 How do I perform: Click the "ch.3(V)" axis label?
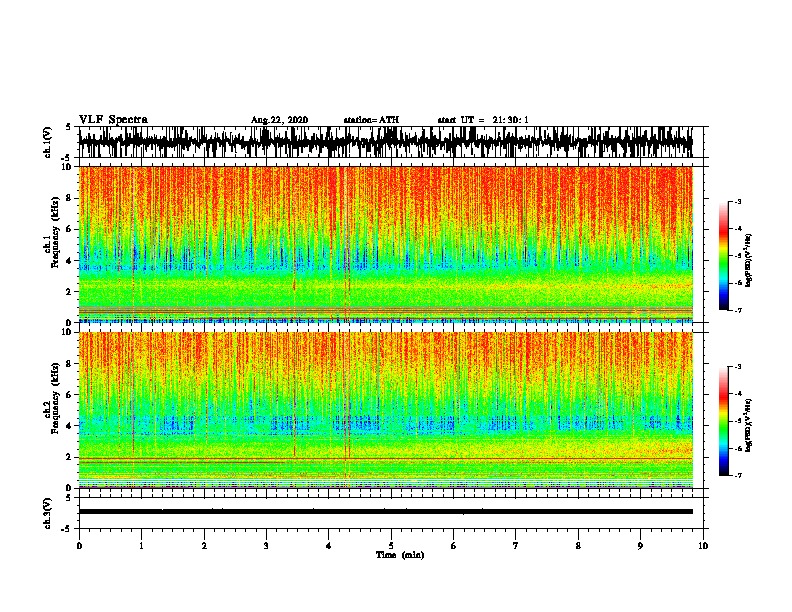coord(48,513)
